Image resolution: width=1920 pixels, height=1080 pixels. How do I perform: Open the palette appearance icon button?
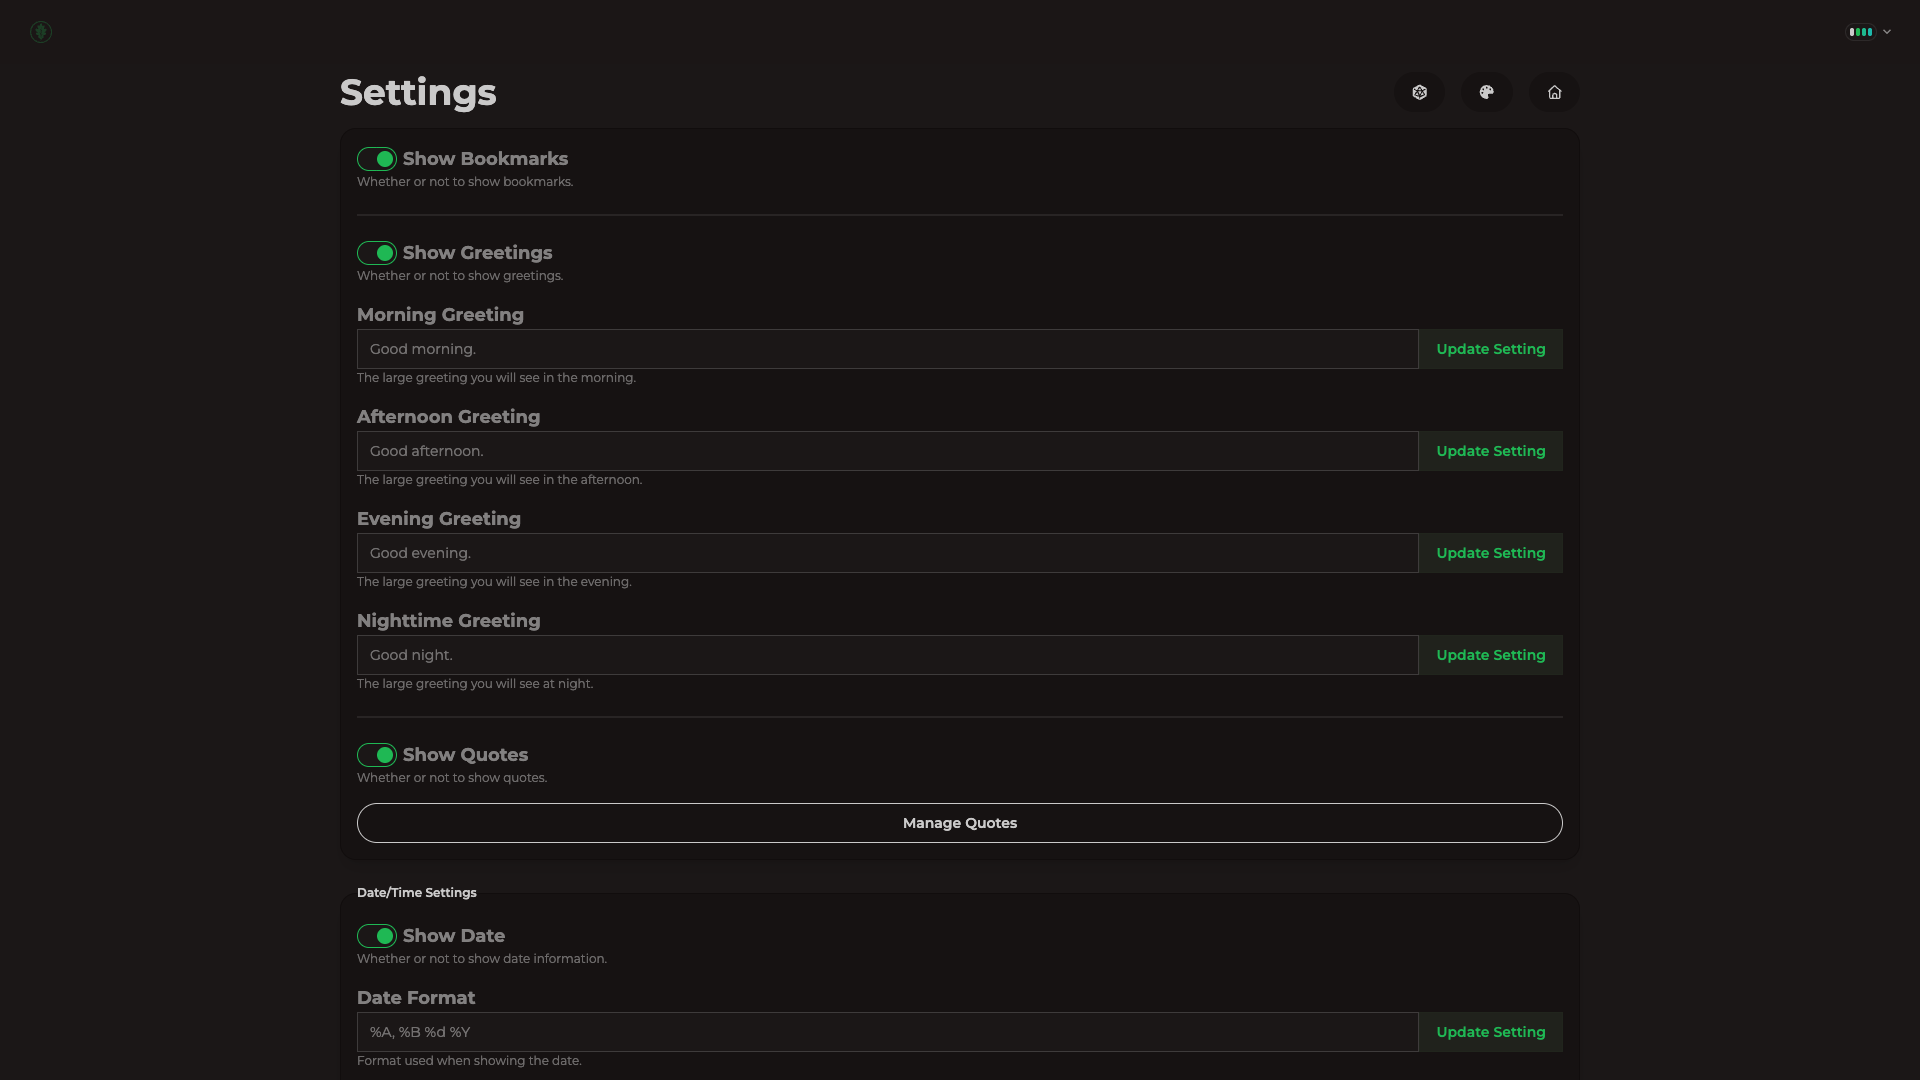click(x=1486, y=92)
